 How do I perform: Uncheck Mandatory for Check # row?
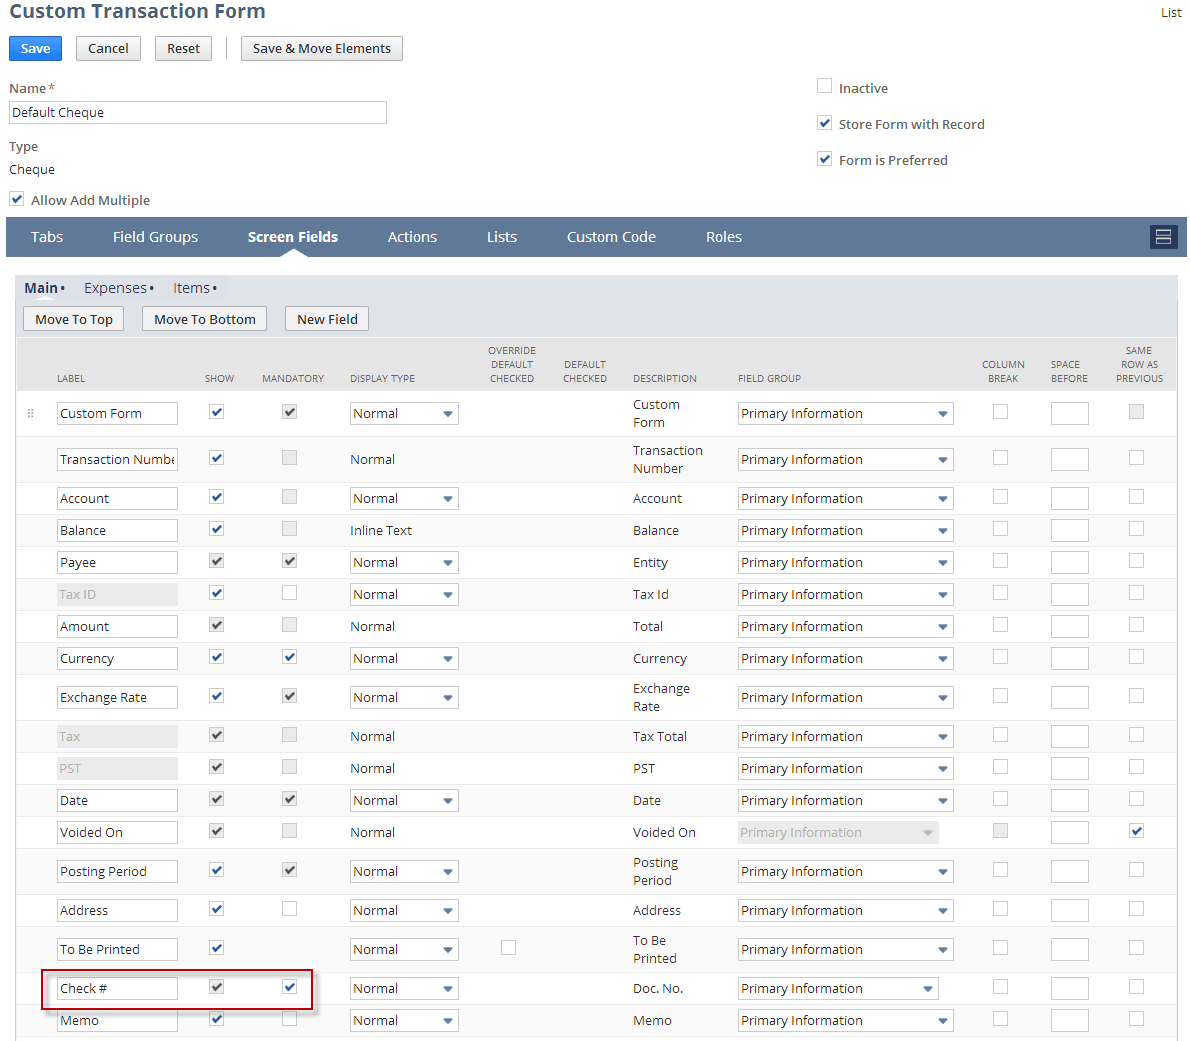[289, 987]
